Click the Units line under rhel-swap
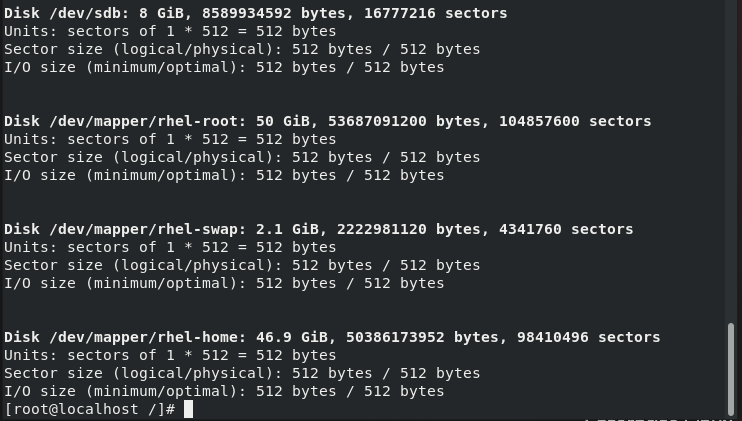Viewport: 742px width, 421px height. click(x=170, y=247)
